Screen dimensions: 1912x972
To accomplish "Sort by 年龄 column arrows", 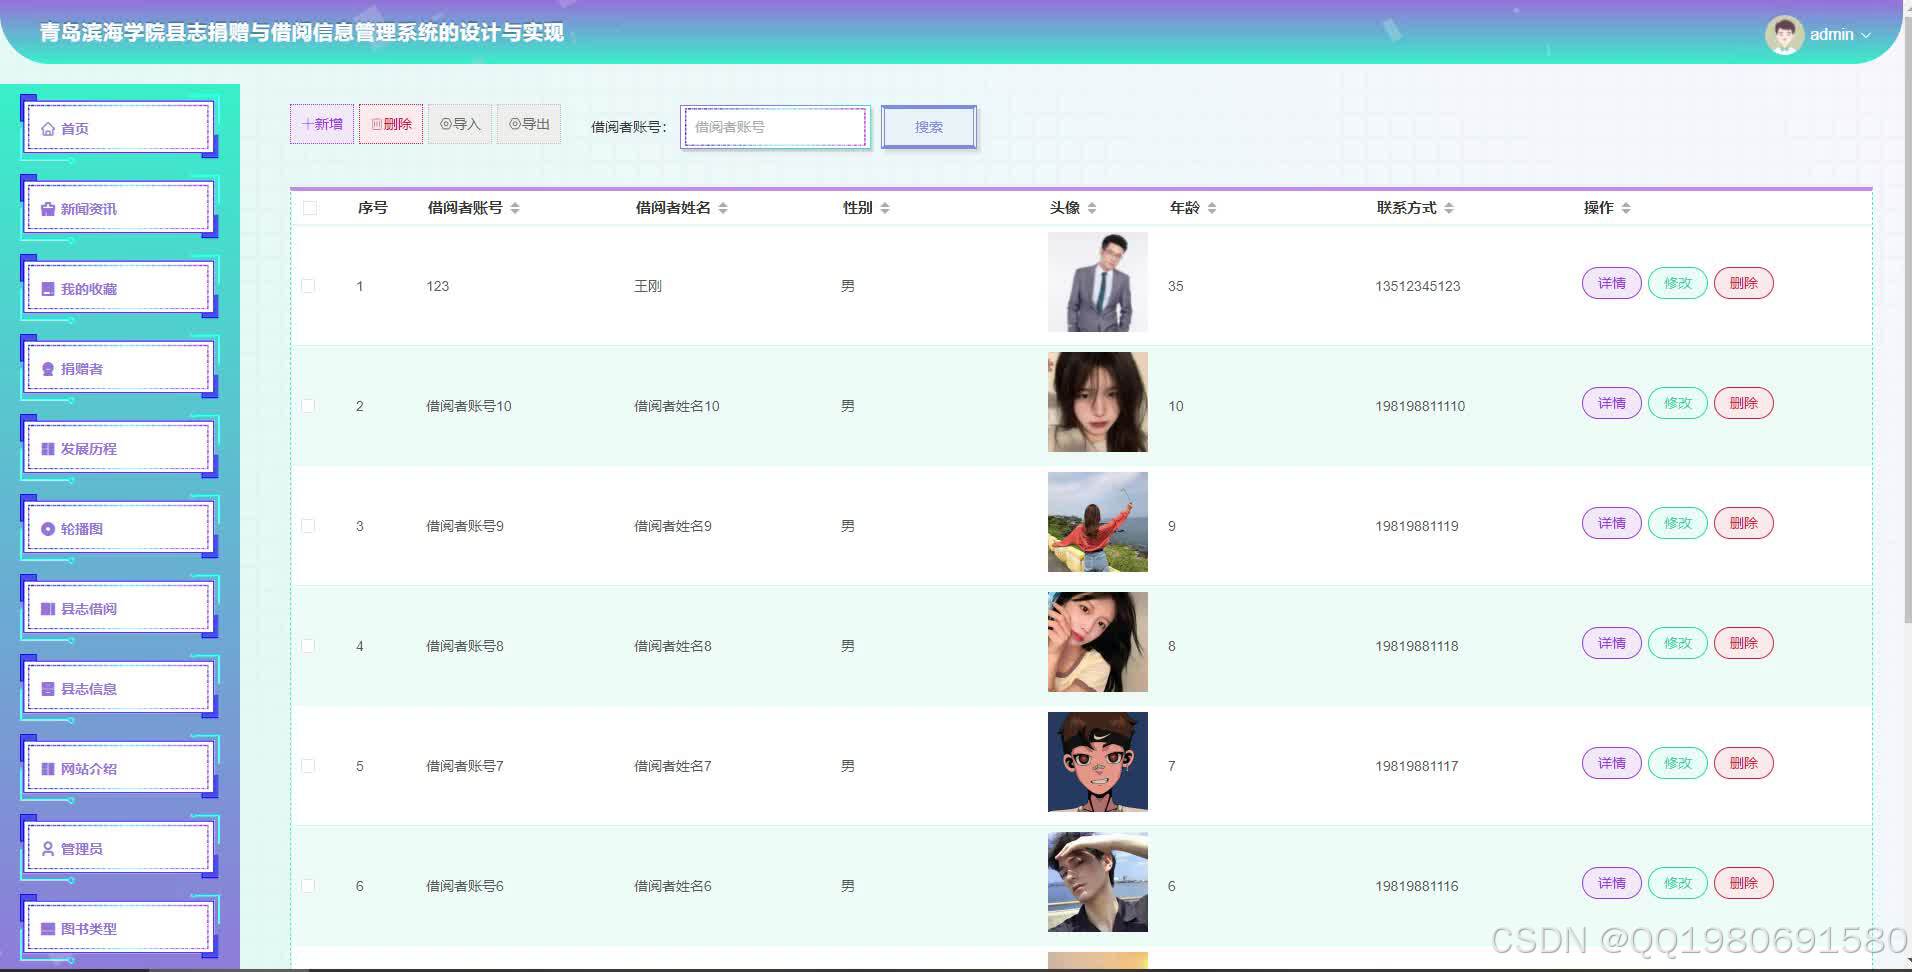I will click(1212, 208).
